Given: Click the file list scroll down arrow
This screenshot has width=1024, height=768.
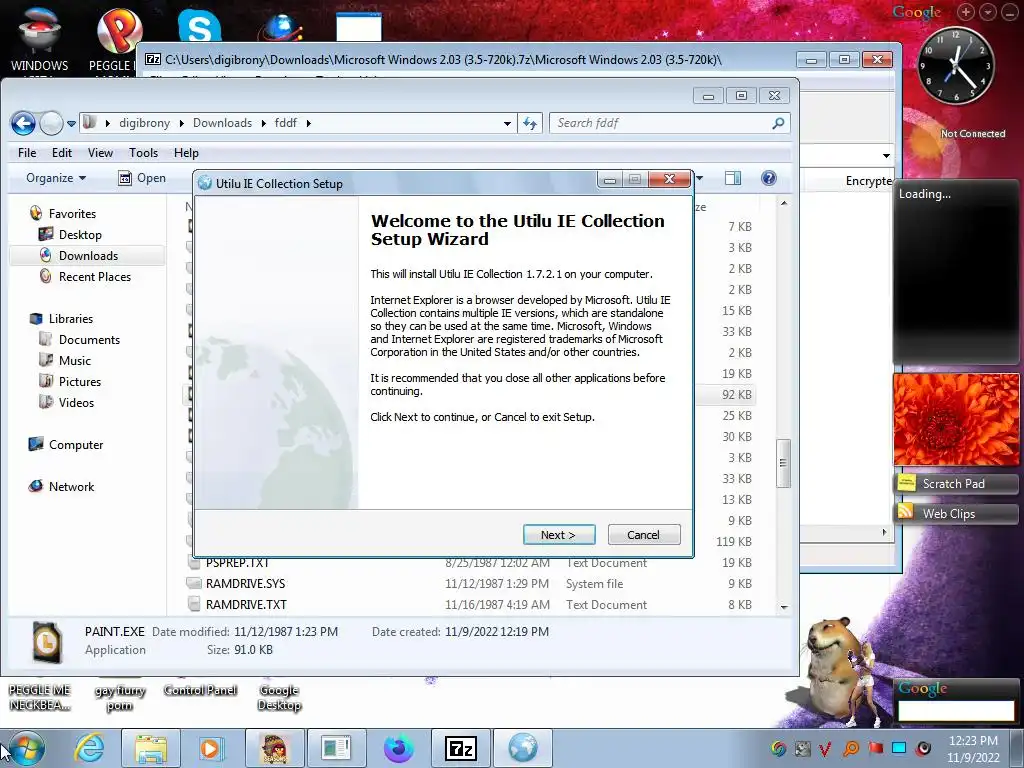Looking at the screenshot, I should [x=784, y=607].
